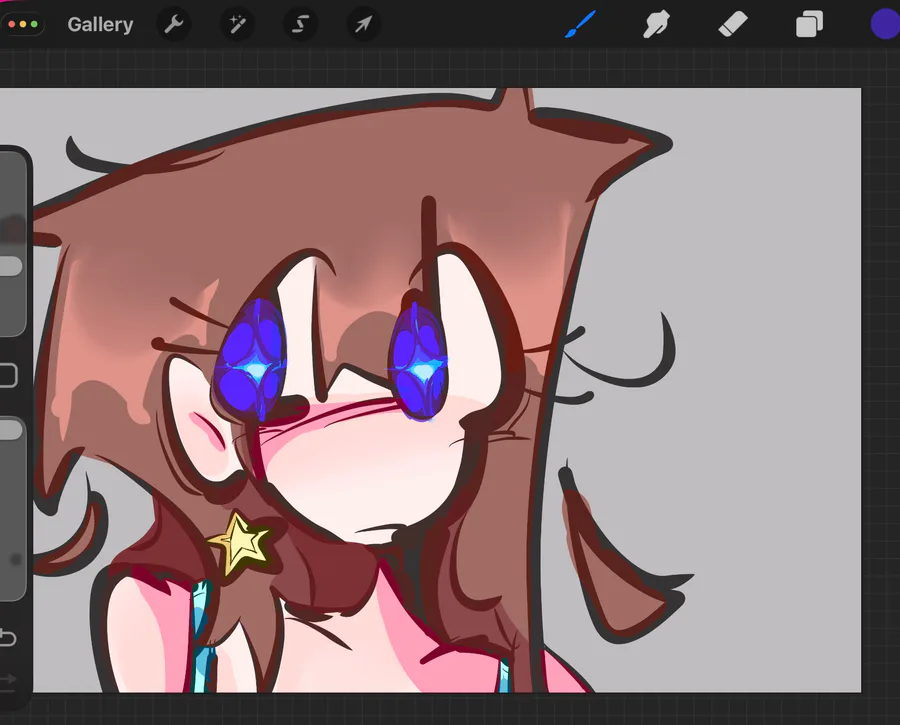Click the brush size slider handle
The width and height of the screenshot is (900, 725).
tap(10, 266)
